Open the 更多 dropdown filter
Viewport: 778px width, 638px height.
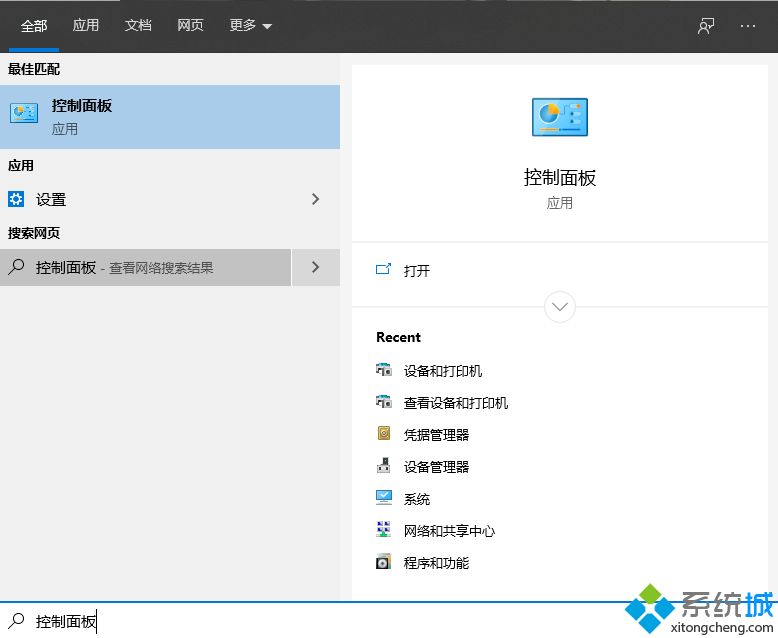click(x=250, y=26)
